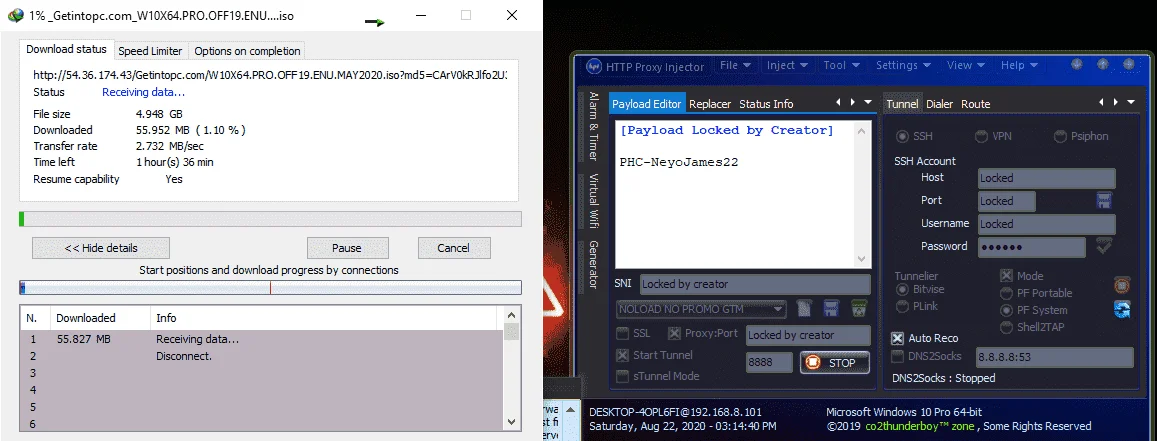Toggle the Mode checkbox

pos(1006,276)
